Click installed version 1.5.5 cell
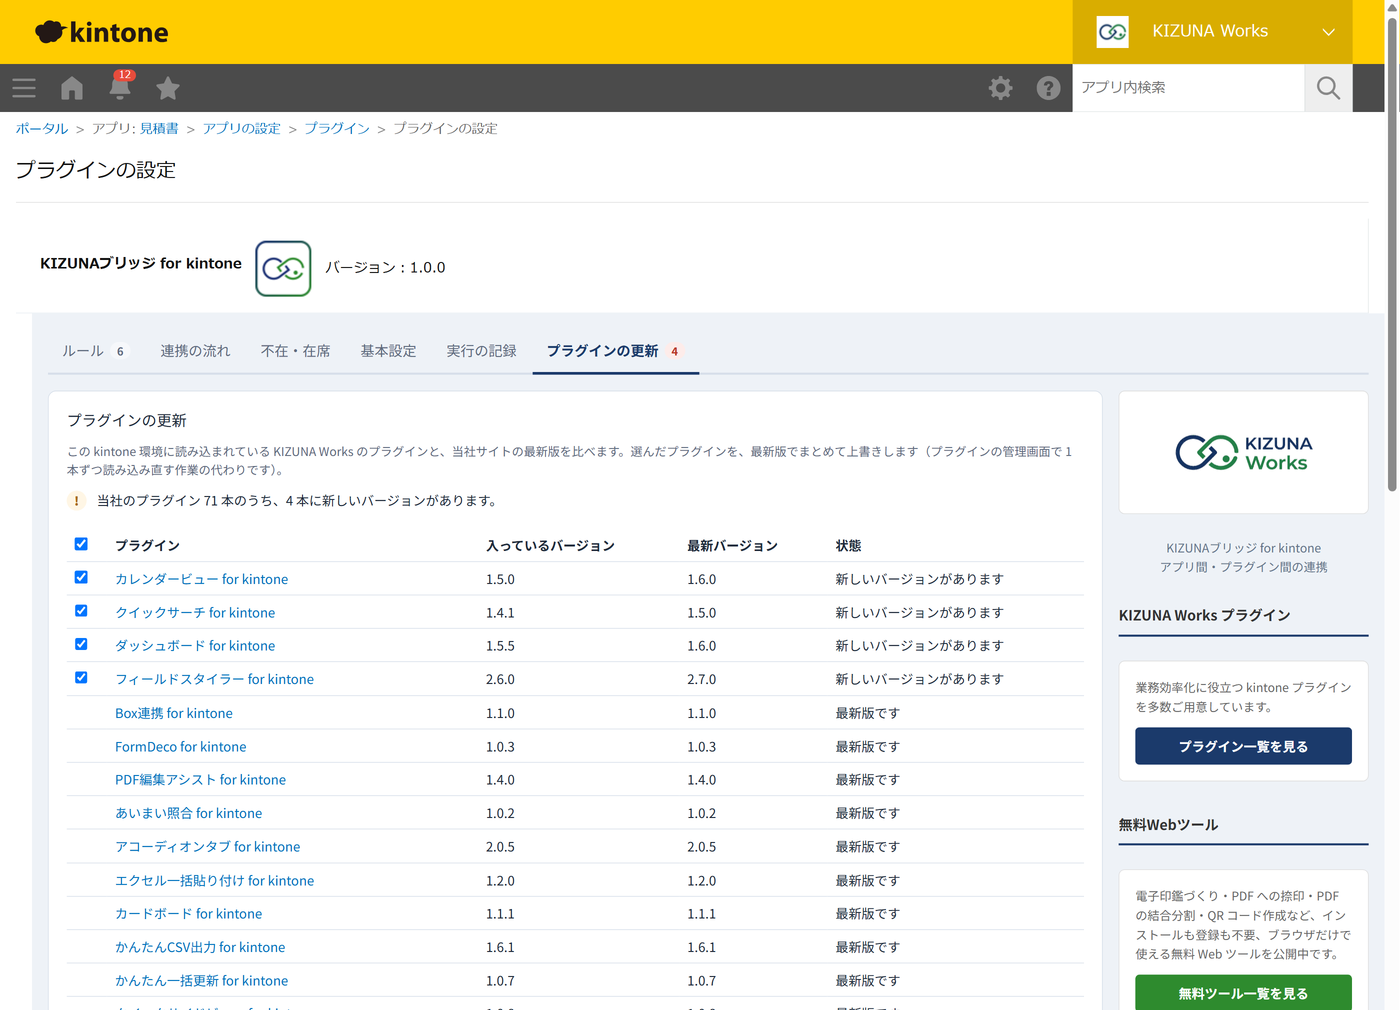This screenshot has height=1010, width=1400. (x=500, y=646)
